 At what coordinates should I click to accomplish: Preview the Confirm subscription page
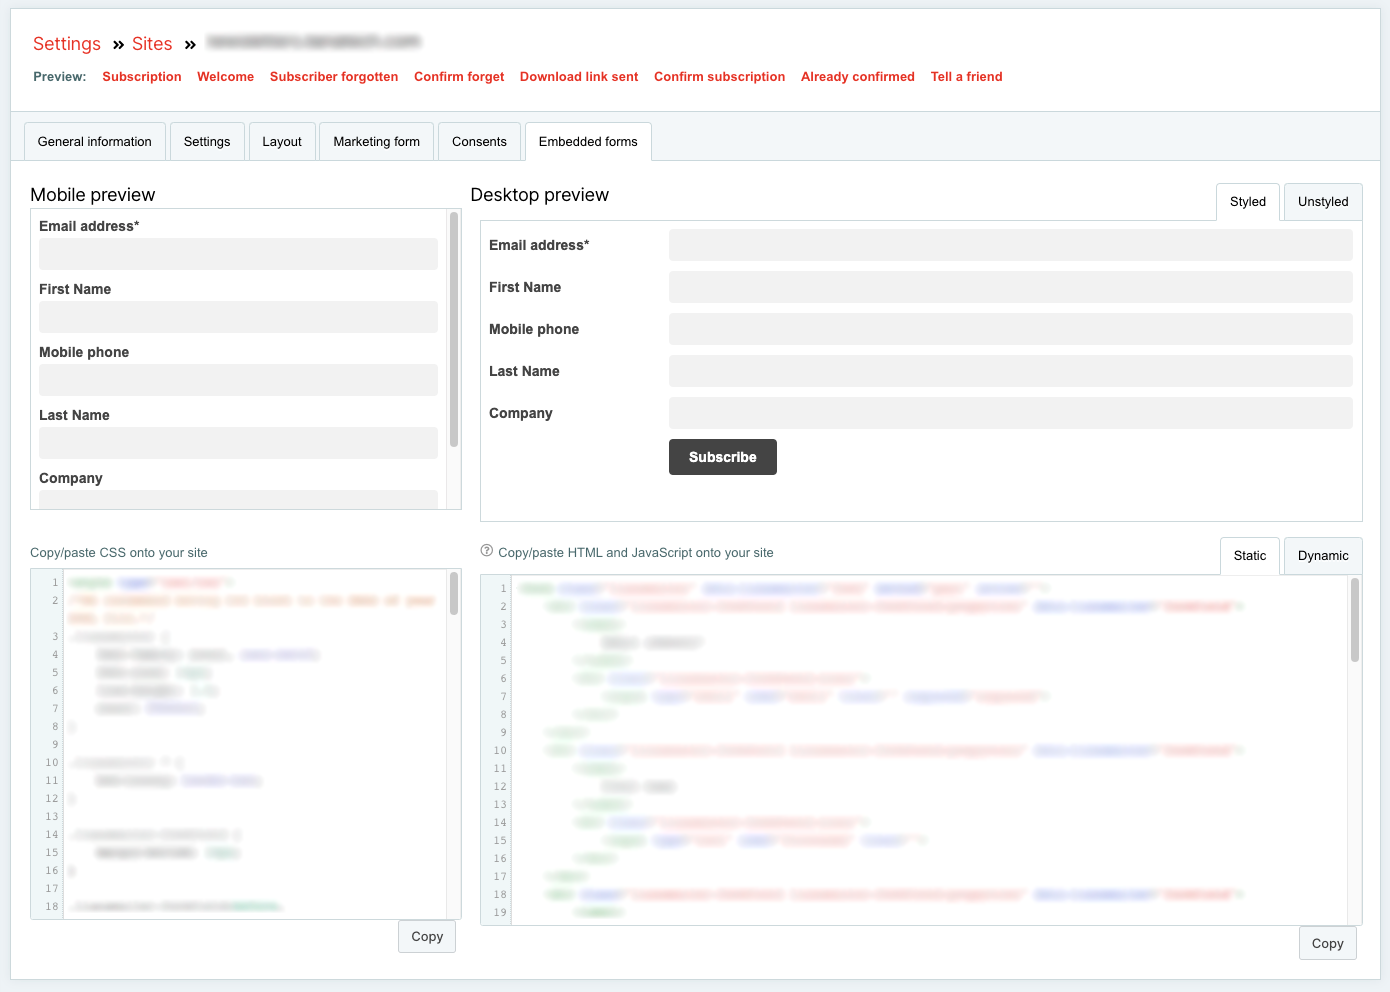pyautogui.click(x=719, y=77)
